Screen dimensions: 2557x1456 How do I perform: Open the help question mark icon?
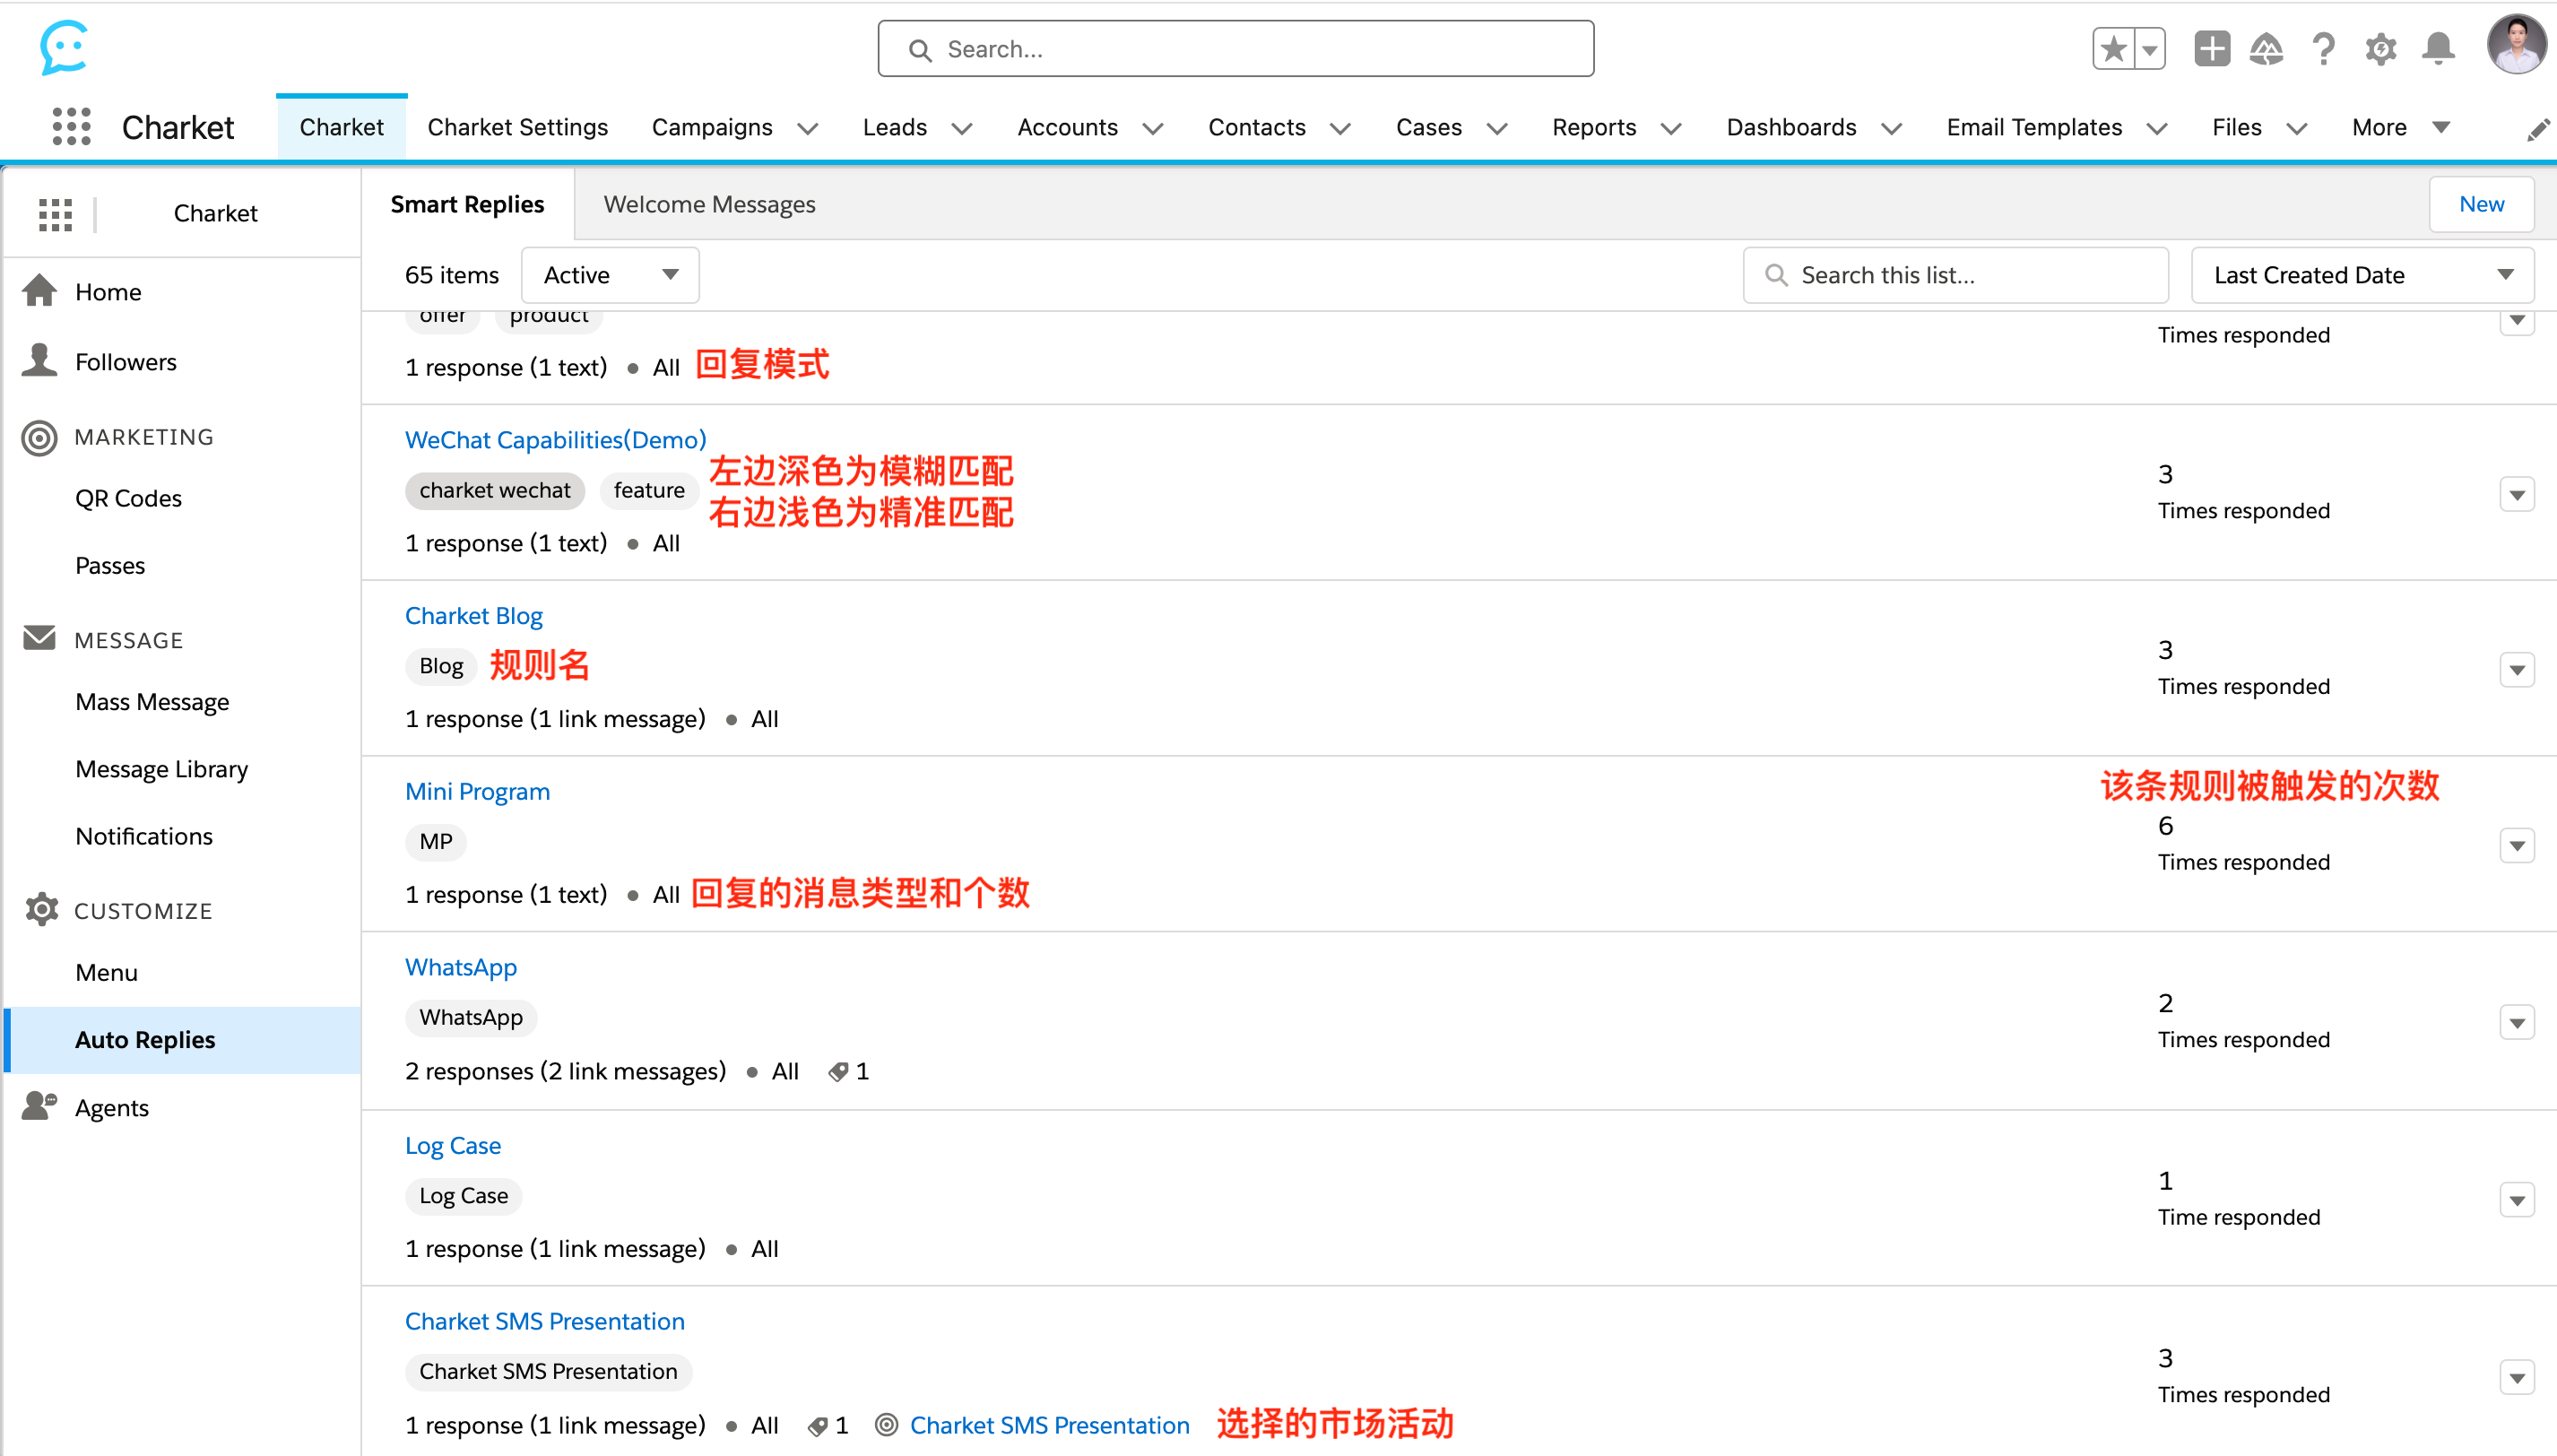pyautogui.click(x=2323, y=49)
